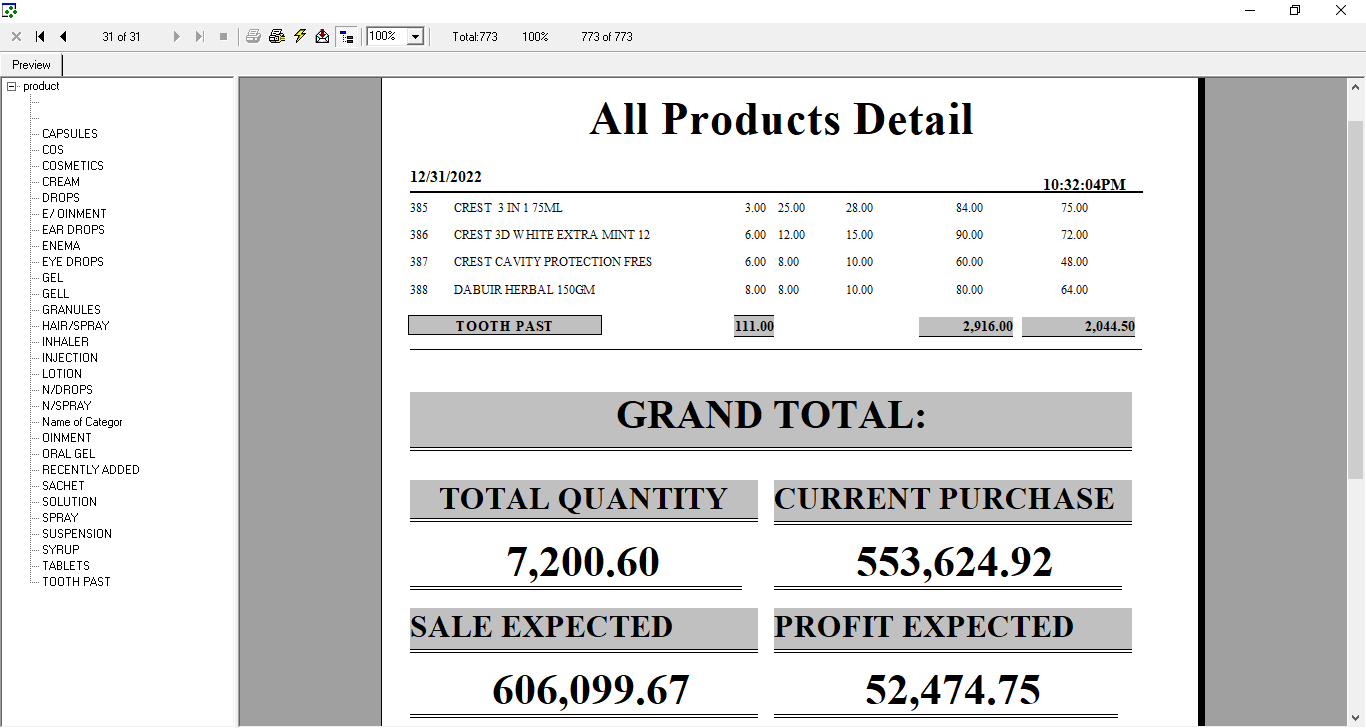This screenshot has height=728, width=1366.
Task: Click current purchase value 553,624.92
Action: [x=954, y=562]
